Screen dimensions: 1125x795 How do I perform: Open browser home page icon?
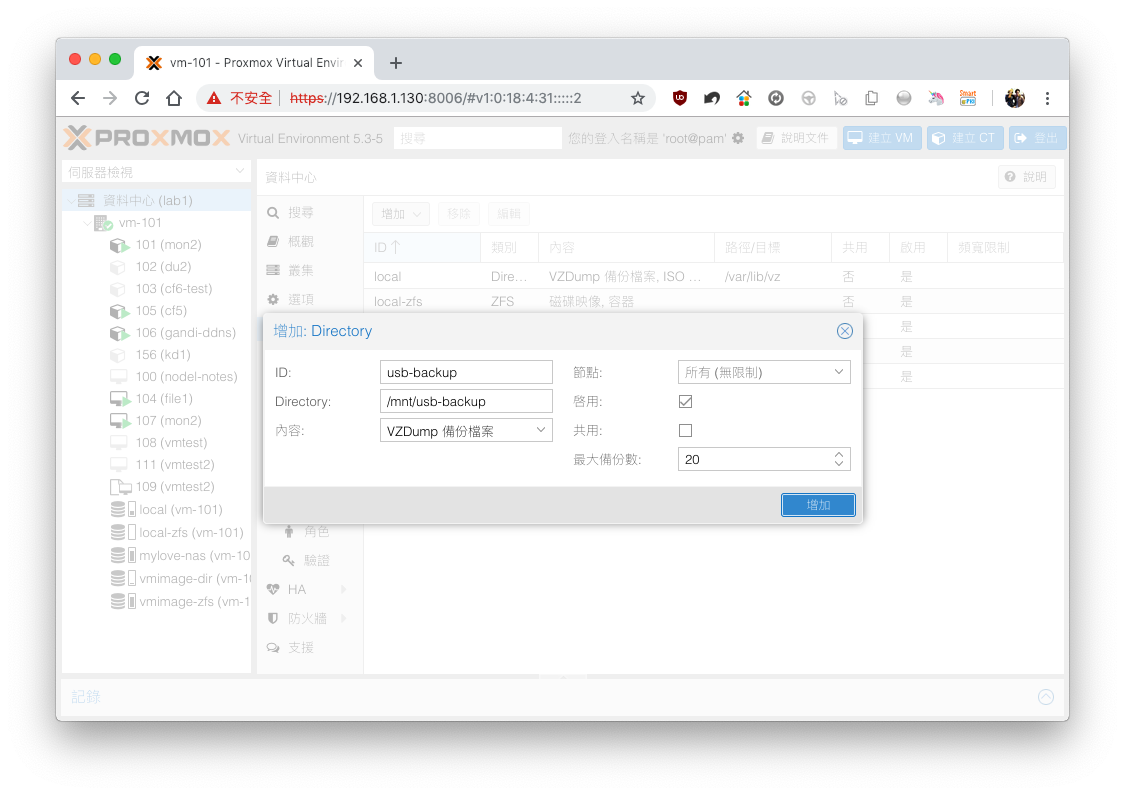pyautogui.click(x=174, y=98)
